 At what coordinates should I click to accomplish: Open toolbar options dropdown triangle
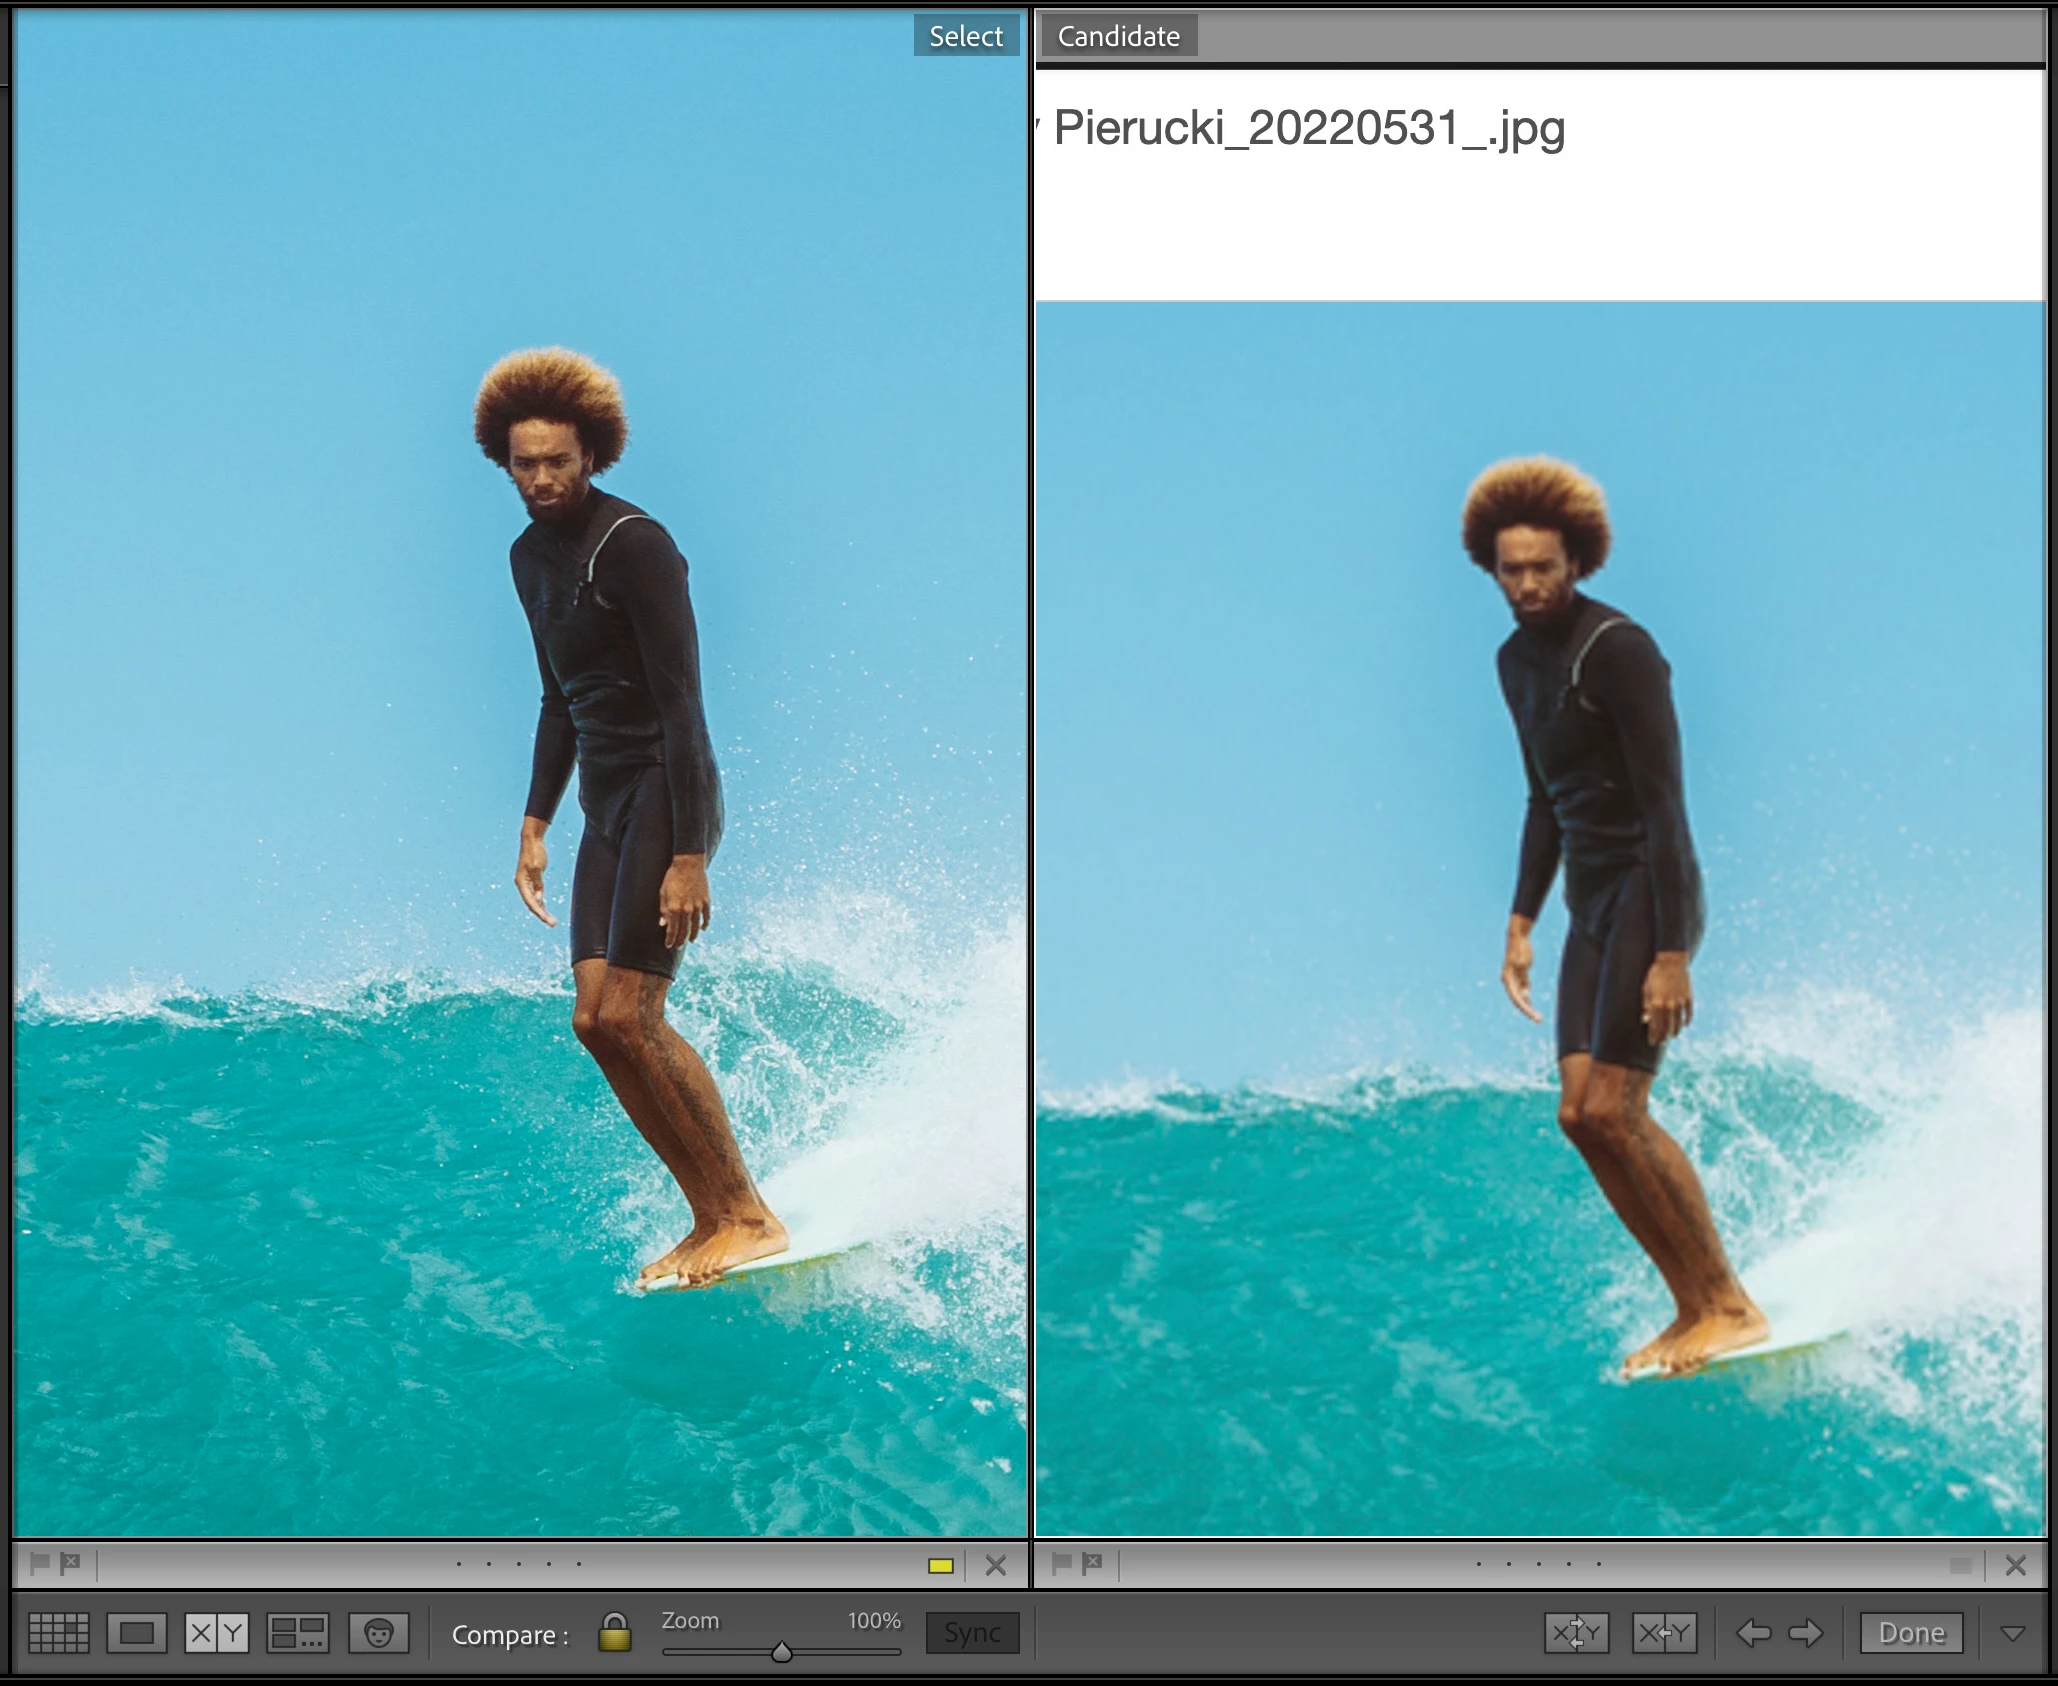click(2012, 1634)
